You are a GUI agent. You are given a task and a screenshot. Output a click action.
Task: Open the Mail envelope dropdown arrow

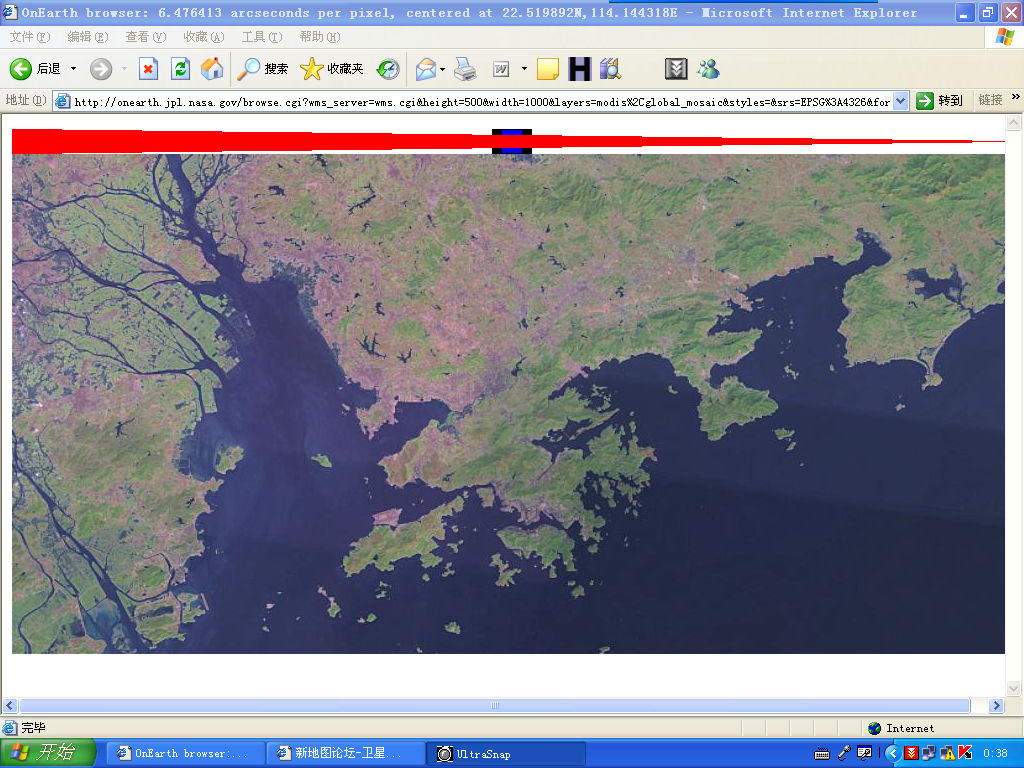tap(442, 69)
